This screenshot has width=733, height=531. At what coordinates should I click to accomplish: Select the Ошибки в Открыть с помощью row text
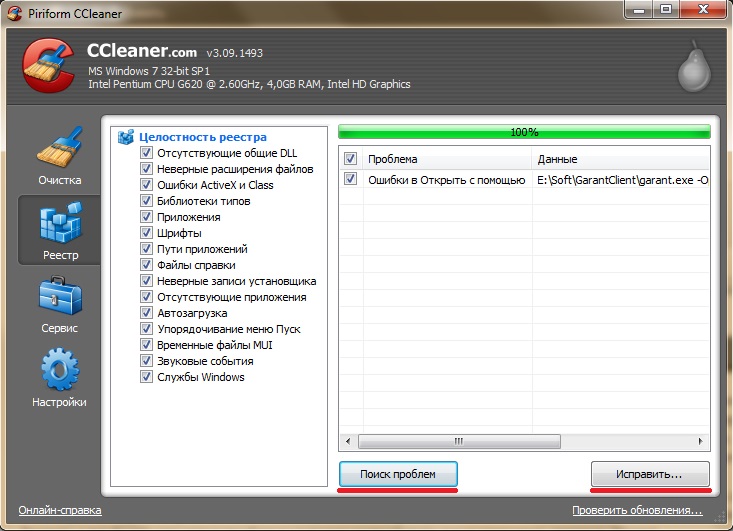click(446, 180)
